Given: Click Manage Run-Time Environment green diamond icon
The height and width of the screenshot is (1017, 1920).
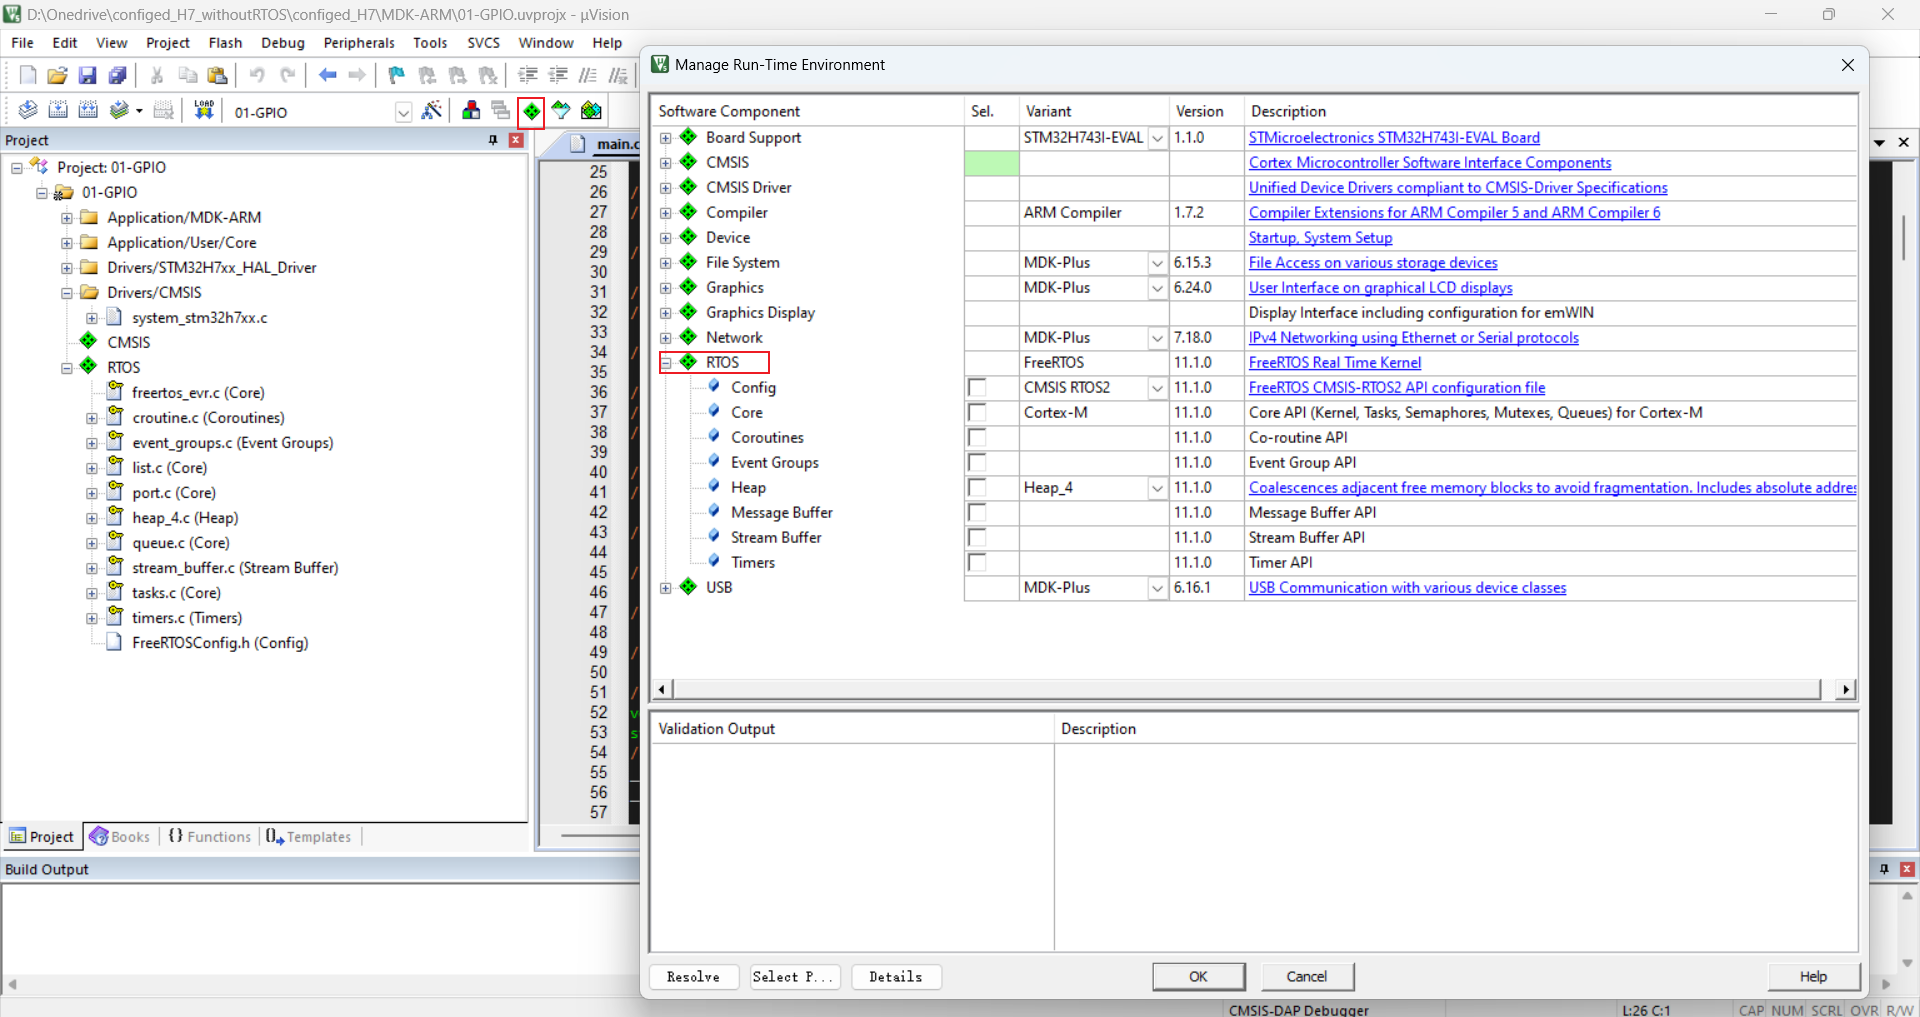Looking at the screenshot, I should coord(532,111).
